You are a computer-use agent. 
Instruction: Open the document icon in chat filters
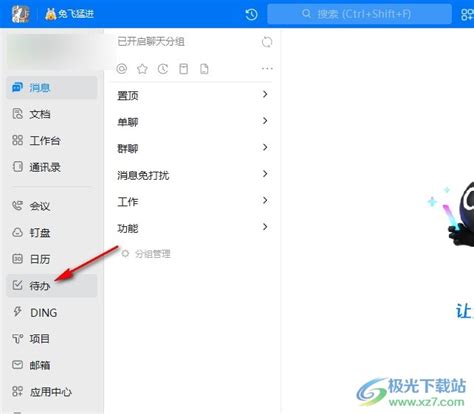(x=204, y=69)
